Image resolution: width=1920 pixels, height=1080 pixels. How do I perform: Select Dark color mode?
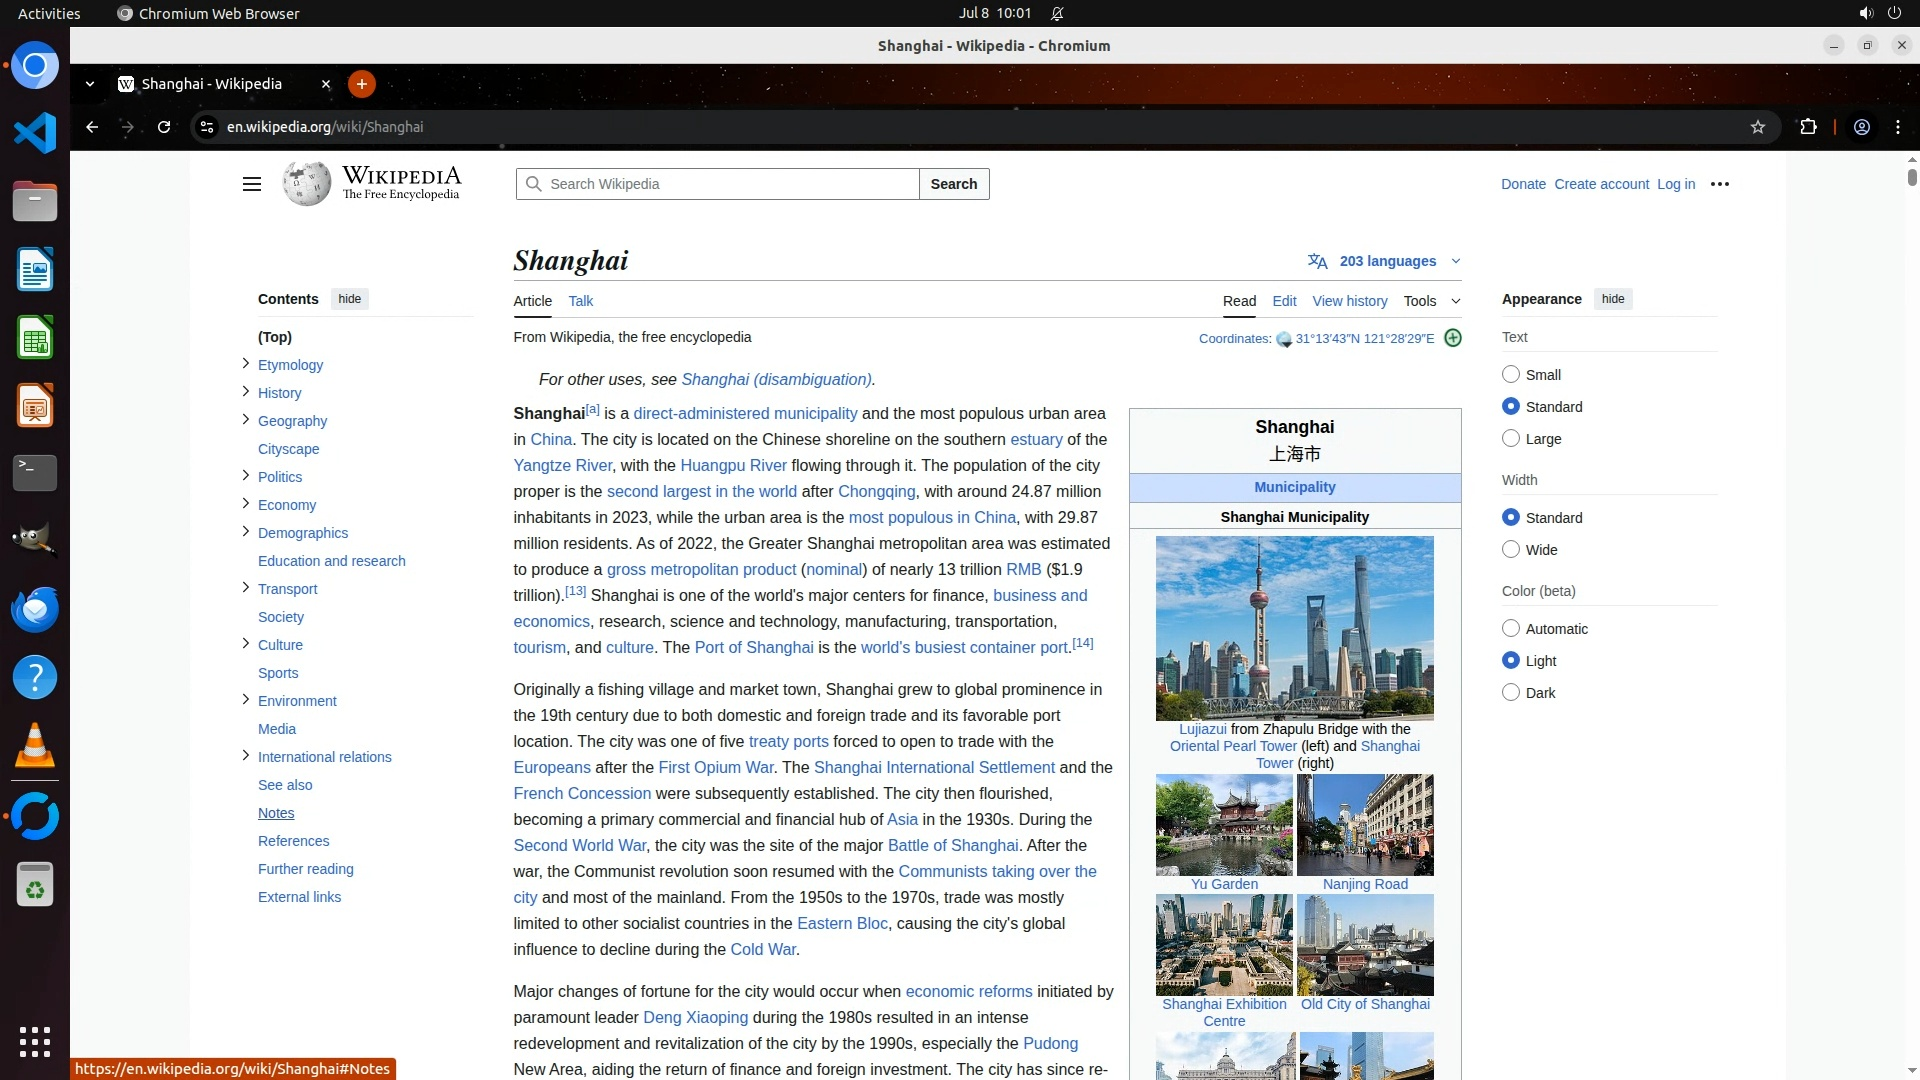coord(1511,693)
